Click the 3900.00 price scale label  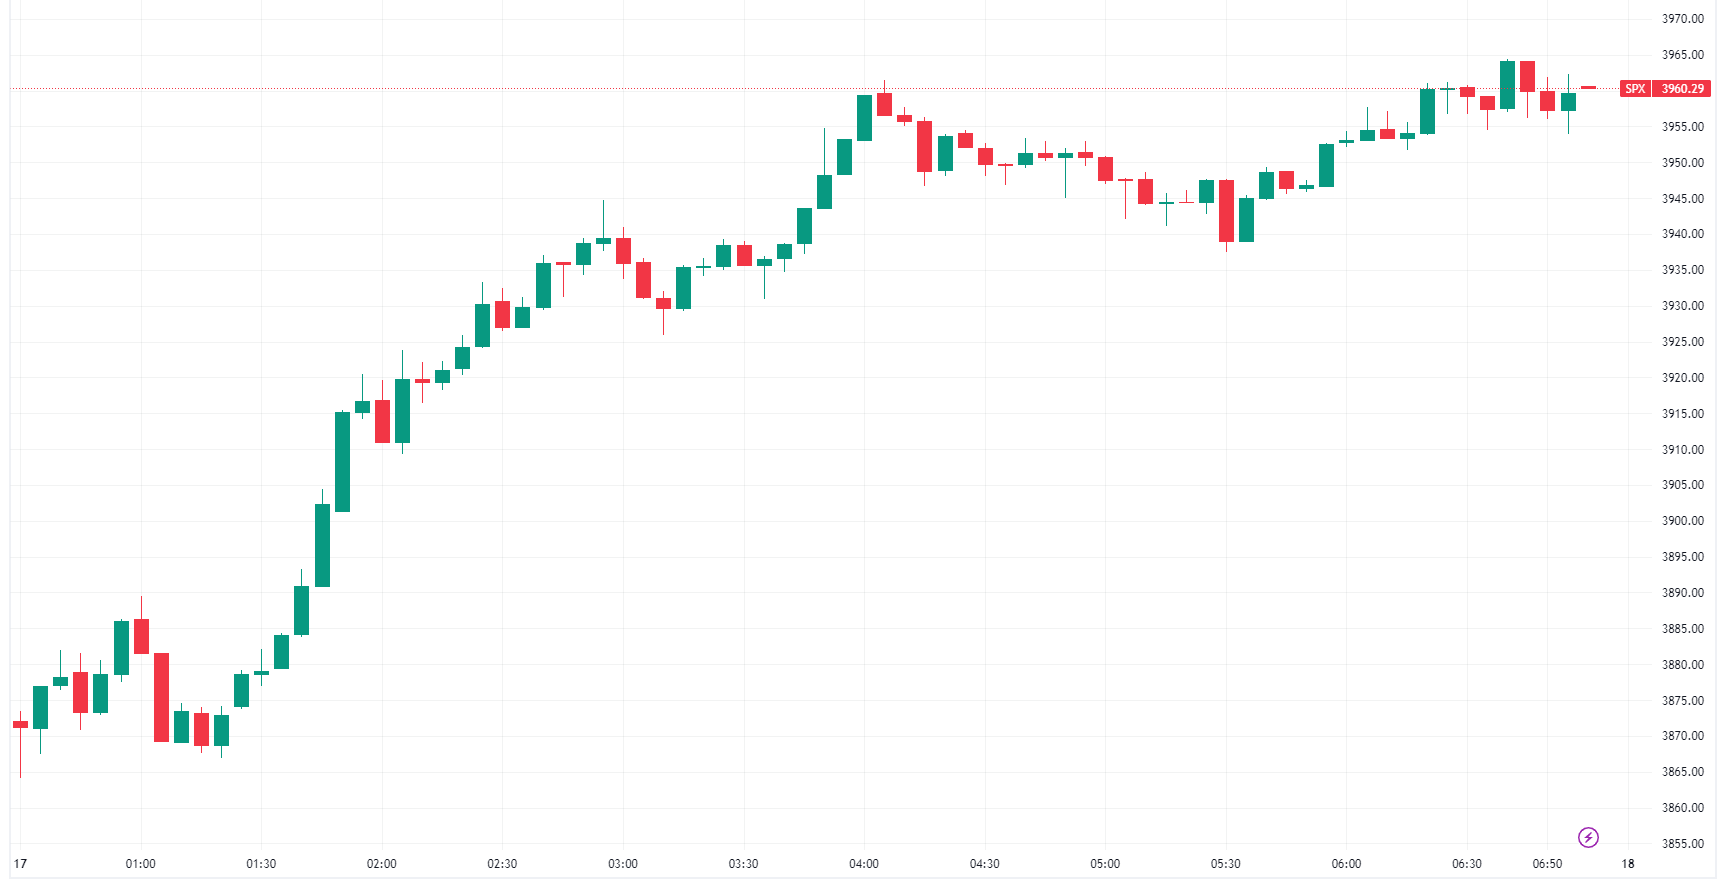point(1683,521)
